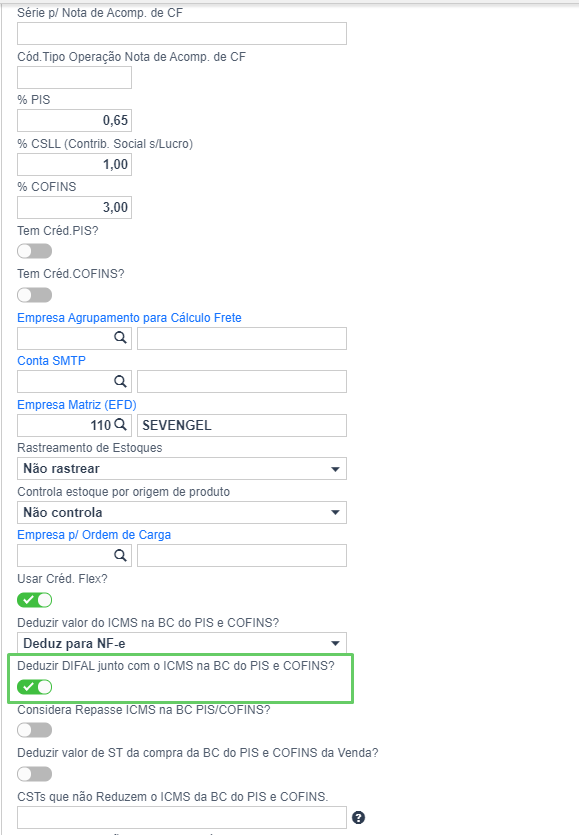Click Série p/ Nota de Acomp. field
The width and height of the screenshot is (579, 835).
point(182,34)
